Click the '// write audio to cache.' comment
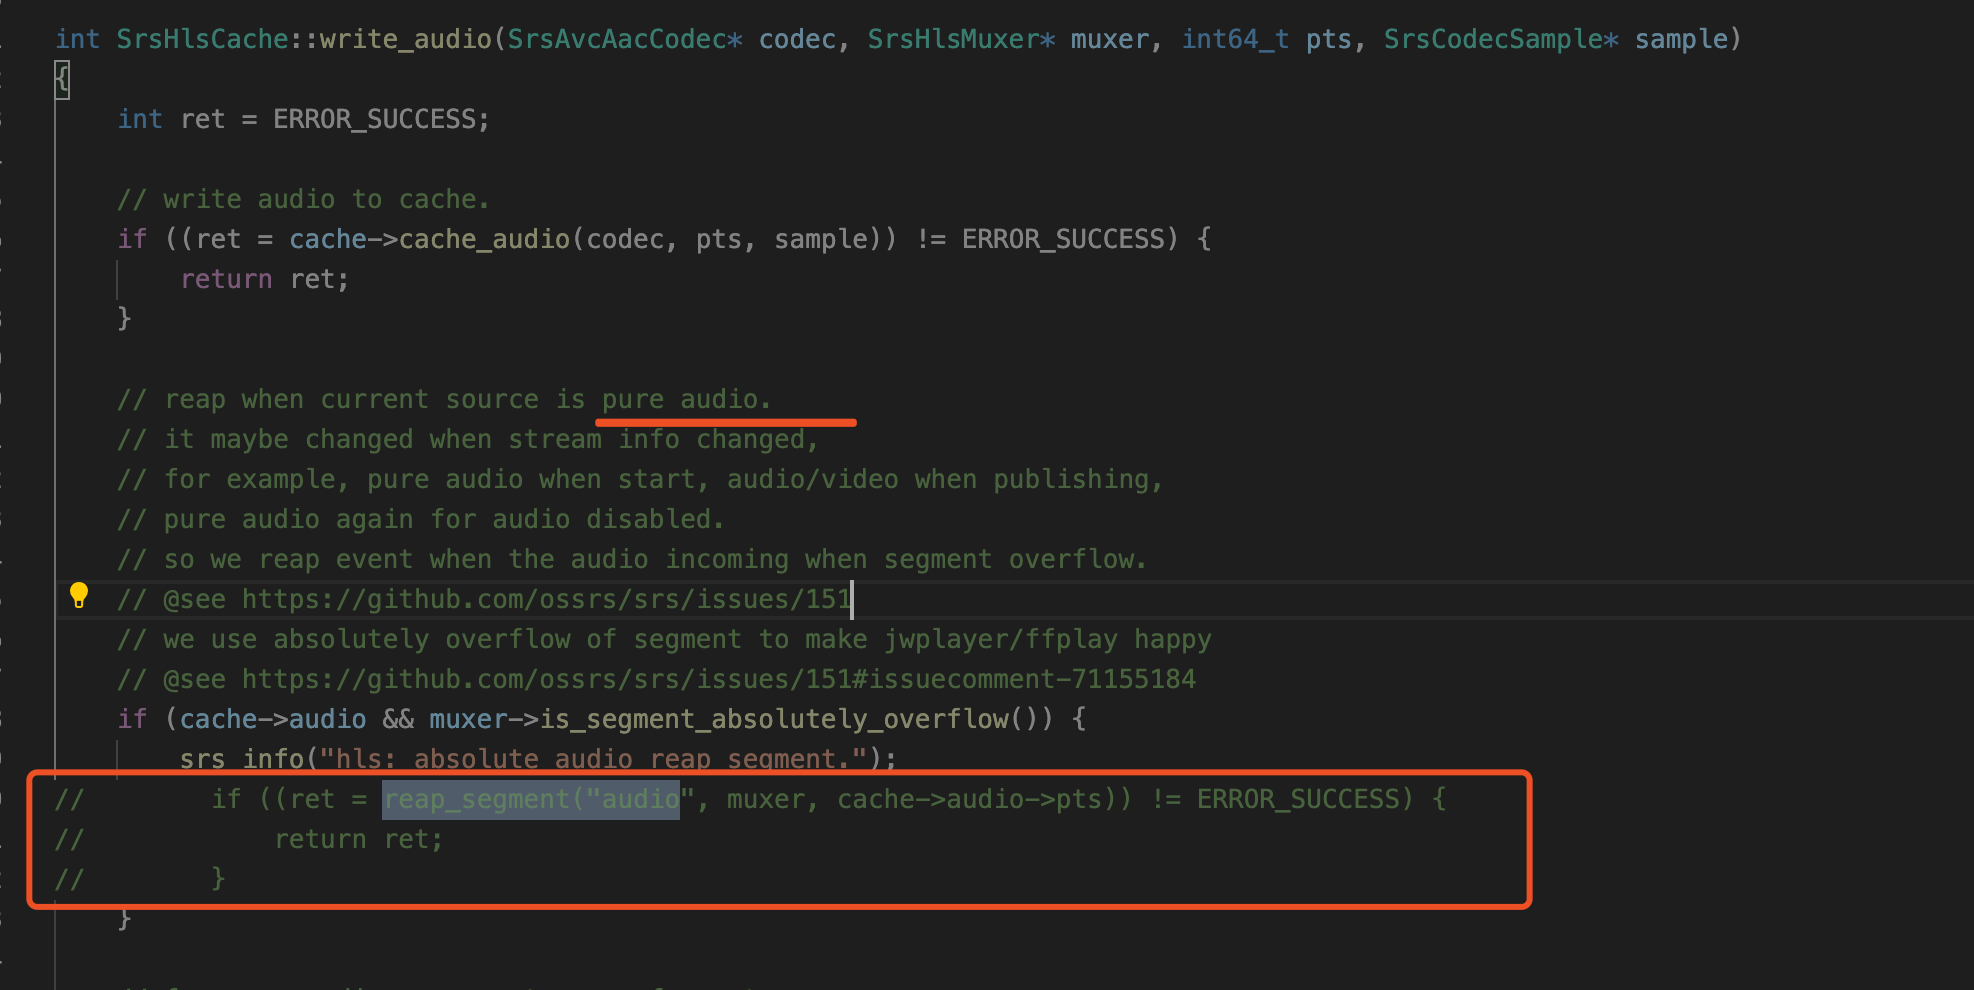 point(303,199)
